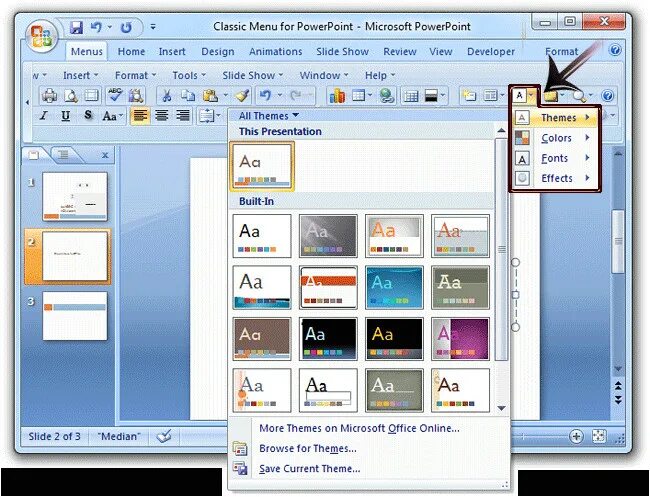Cut selection with scissors icon
The width and height of the screenshot is (650, 497).
(x=166, y=96)
